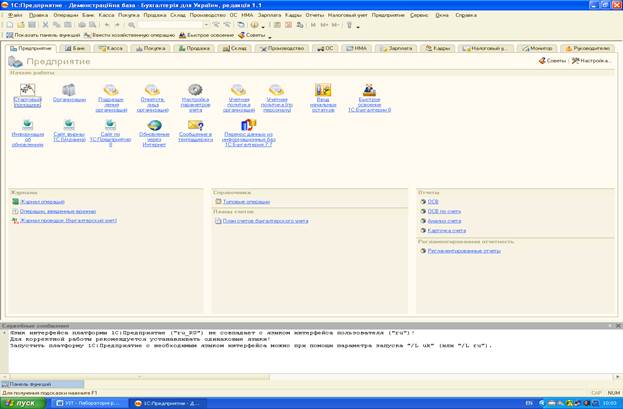Switch to the Касса tab
Image resolution: width=623 pixels, height=409 pixels.
pos(111,48)
